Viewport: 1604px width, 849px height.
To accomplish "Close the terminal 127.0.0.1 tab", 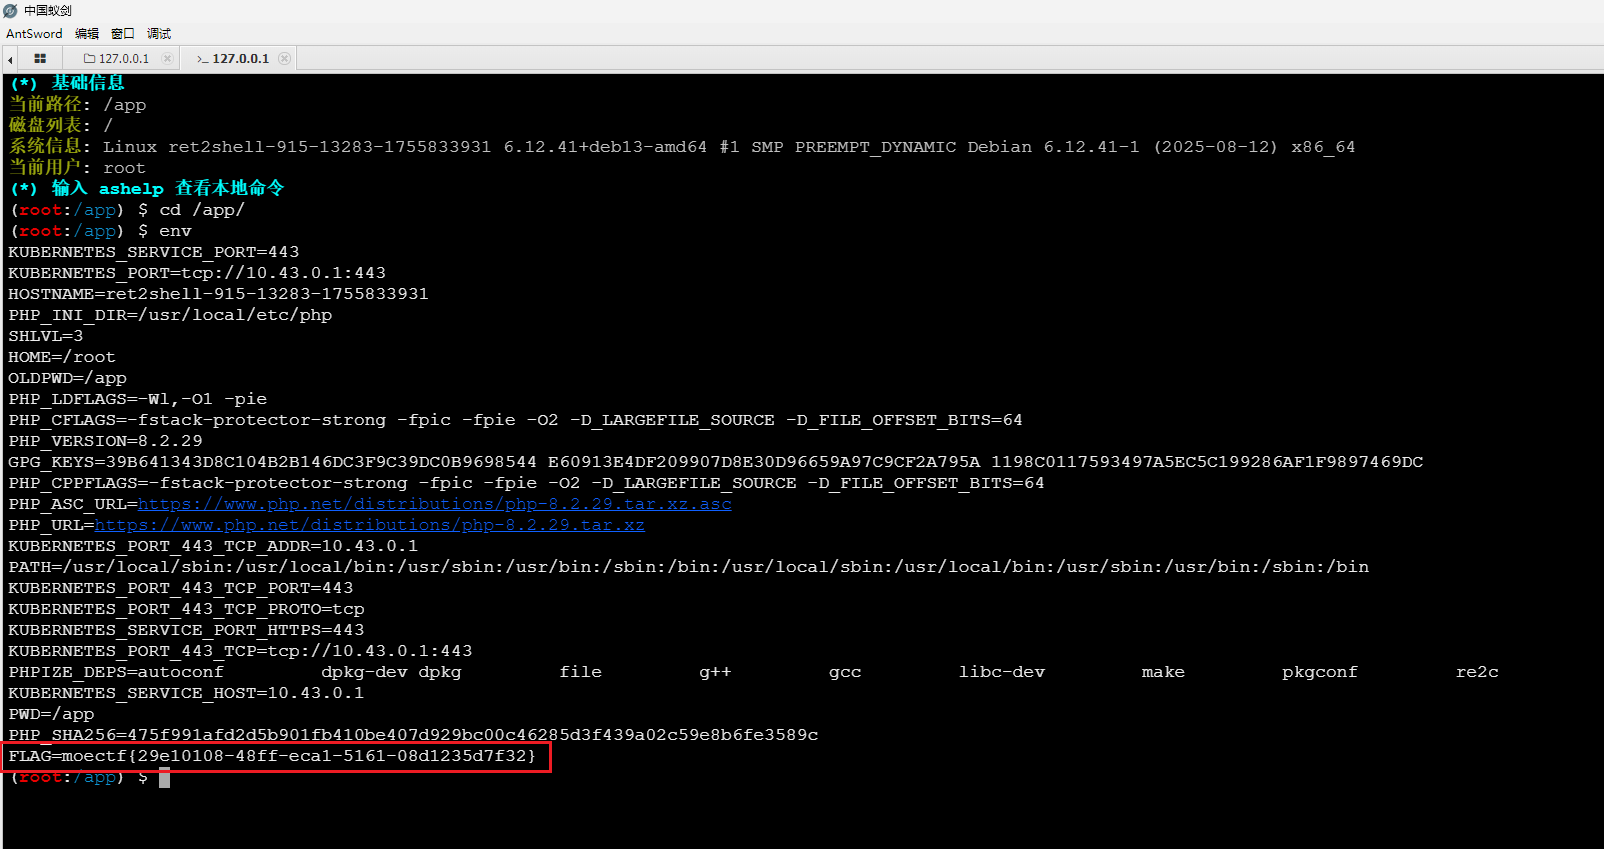I will (285, 59).
